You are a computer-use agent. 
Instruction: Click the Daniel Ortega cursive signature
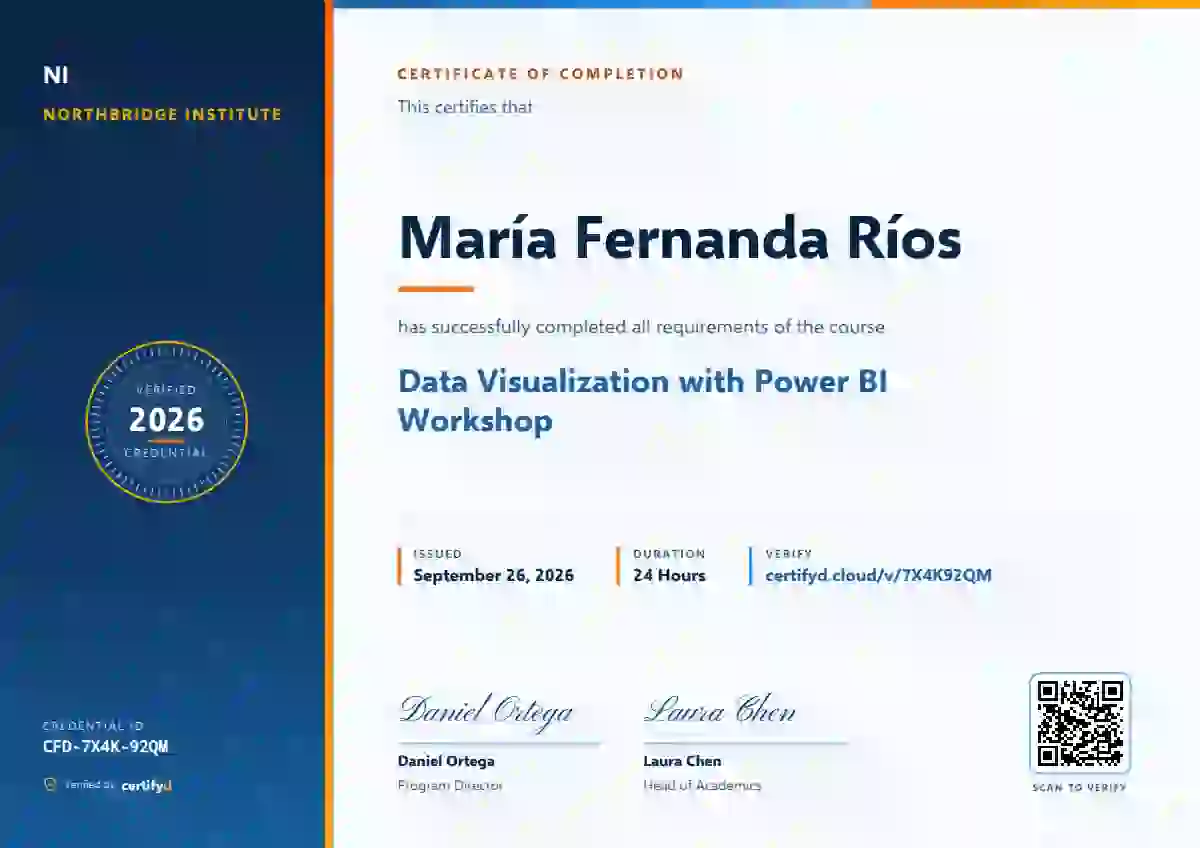[x=487, y=711]
